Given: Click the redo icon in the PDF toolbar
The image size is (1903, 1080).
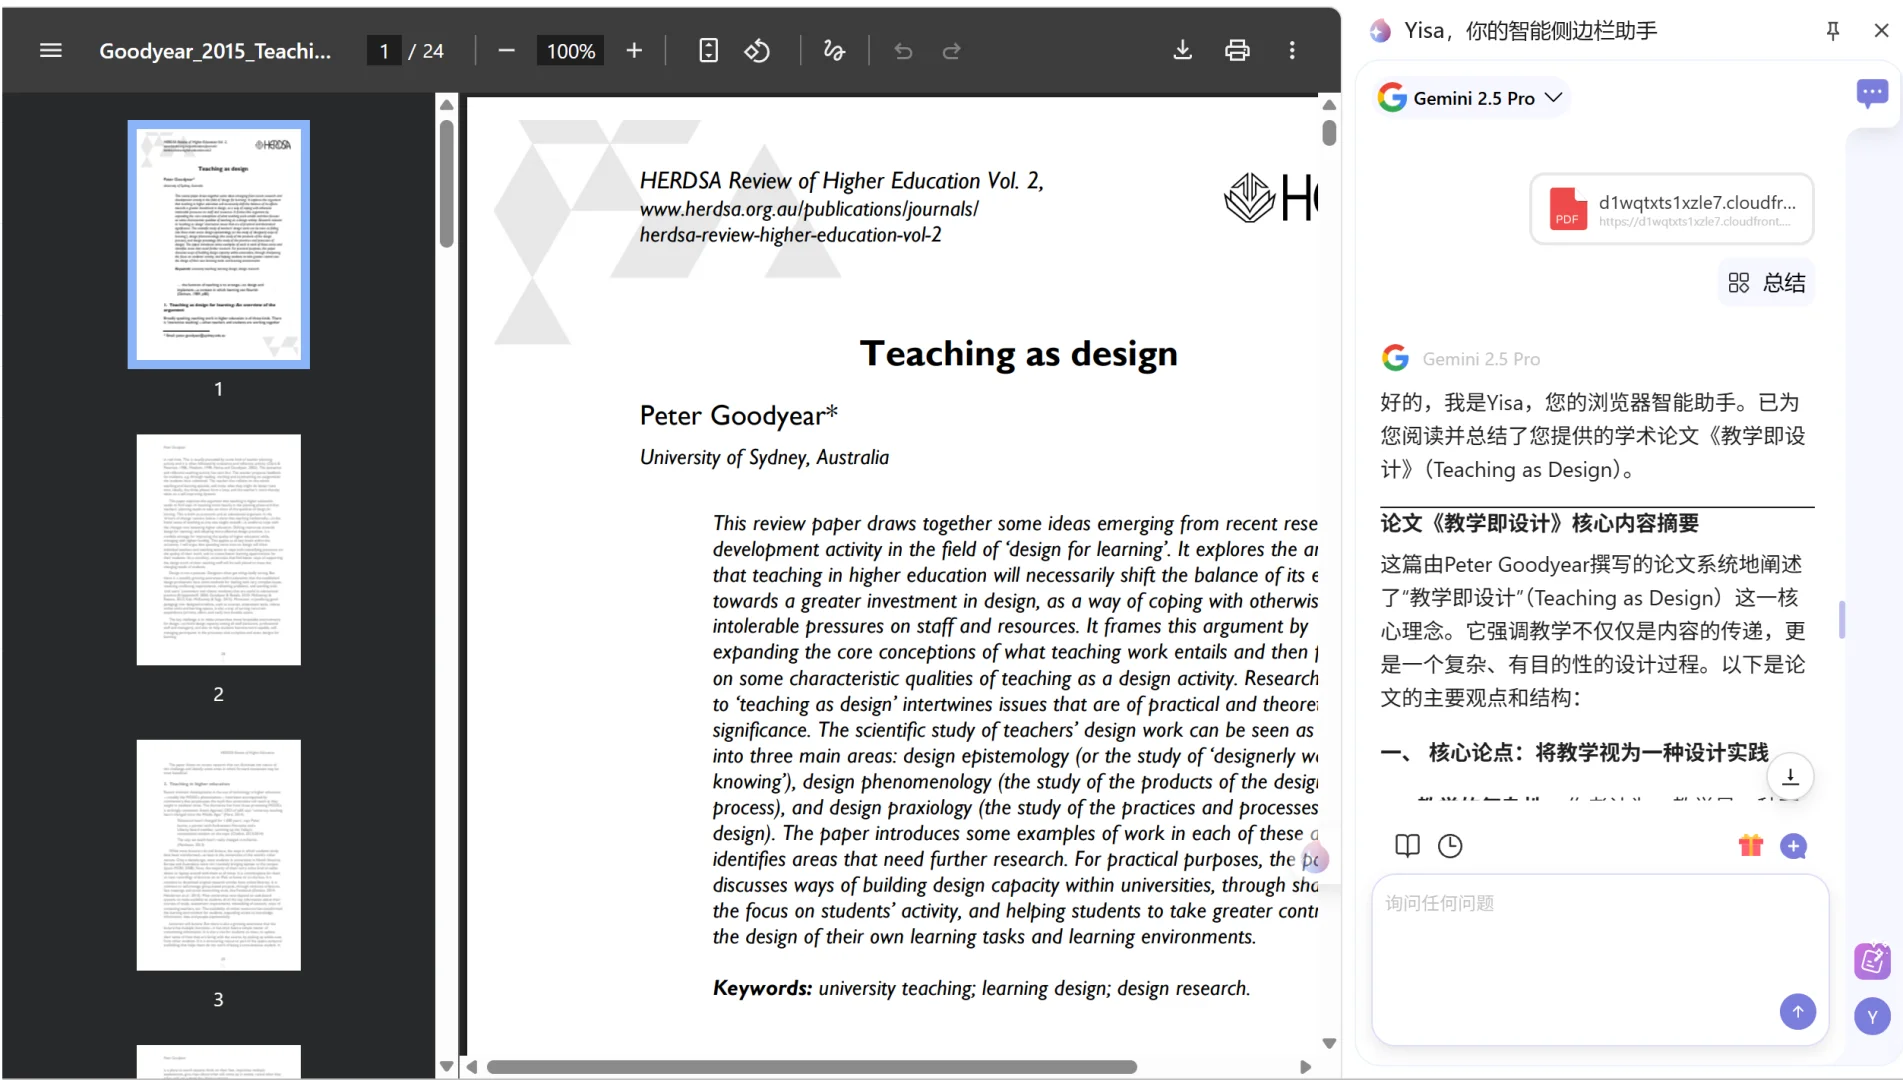Looking at the screenshot, I should (951, 50).
